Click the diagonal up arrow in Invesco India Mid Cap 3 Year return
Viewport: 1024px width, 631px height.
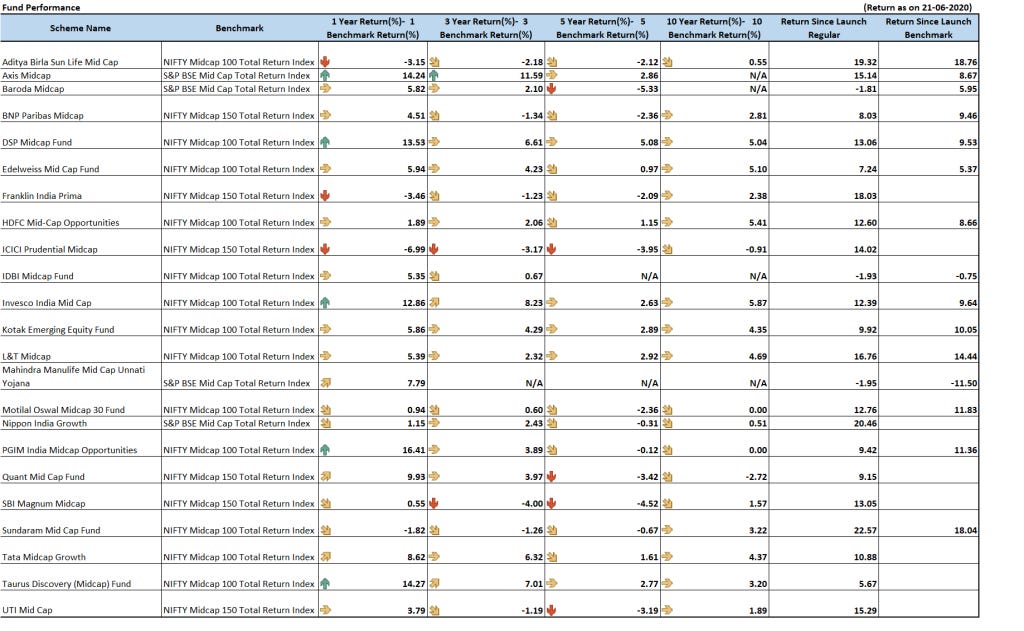[434, 302]
